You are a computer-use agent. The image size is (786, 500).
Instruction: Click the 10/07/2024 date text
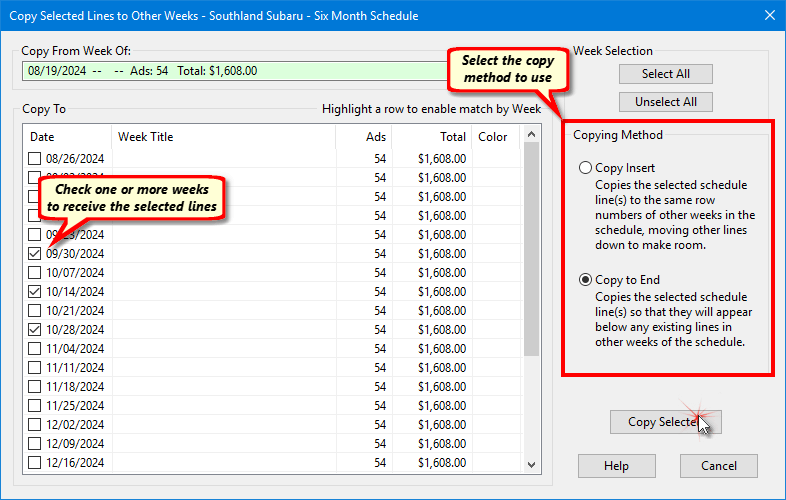75,273
